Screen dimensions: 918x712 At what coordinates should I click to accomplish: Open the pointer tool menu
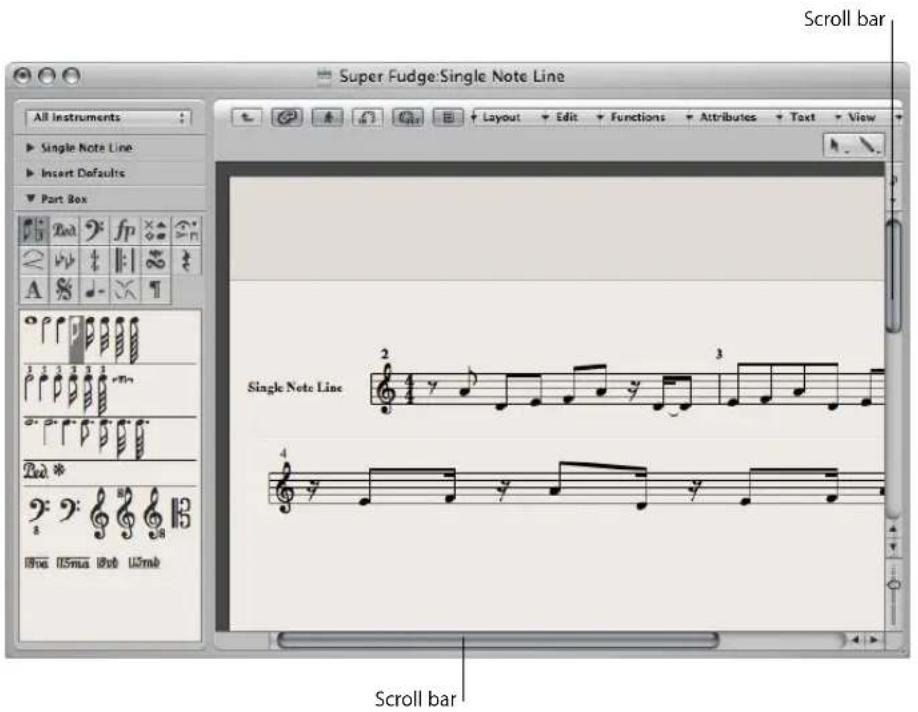coord(838,145)
